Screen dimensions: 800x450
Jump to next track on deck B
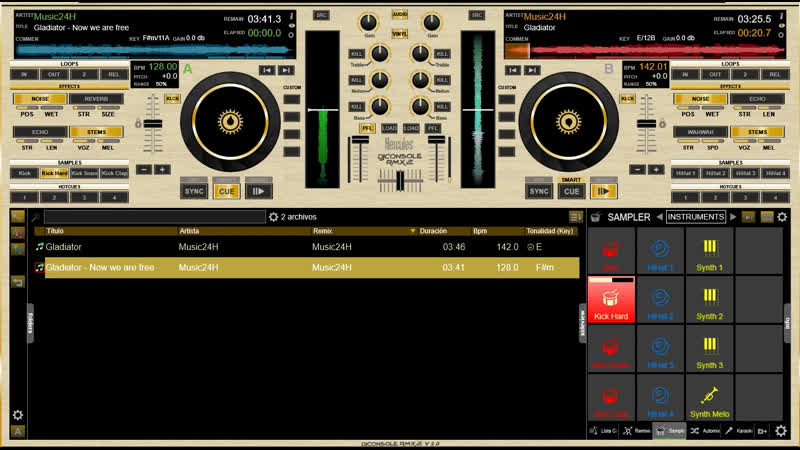532,70
